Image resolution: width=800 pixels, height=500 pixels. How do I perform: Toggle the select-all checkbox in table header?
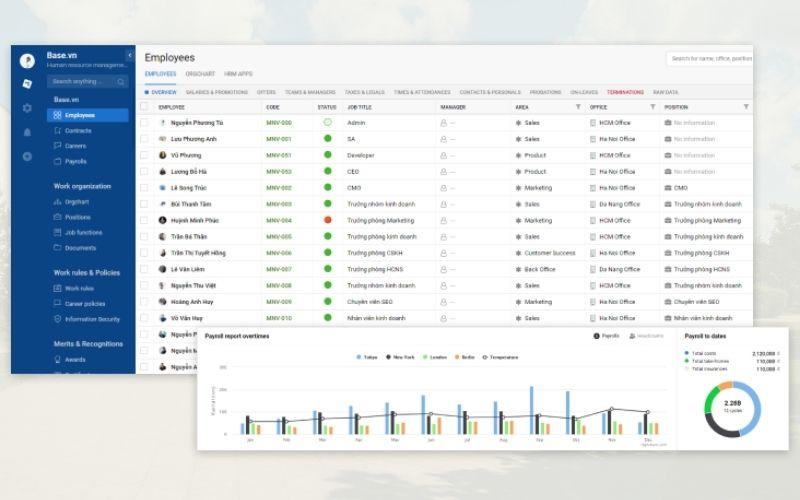(144, 106)
